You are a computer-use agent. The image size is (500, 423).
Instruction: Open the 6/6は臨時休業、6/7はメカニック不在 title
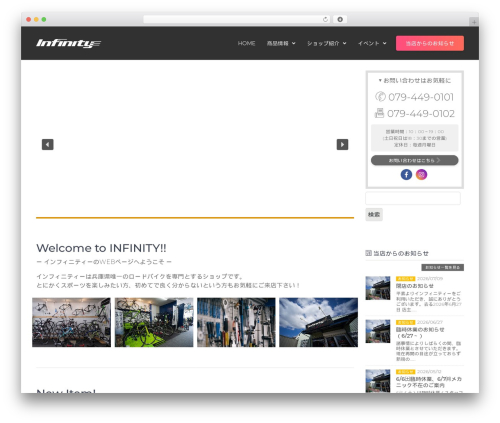point(429,382)
